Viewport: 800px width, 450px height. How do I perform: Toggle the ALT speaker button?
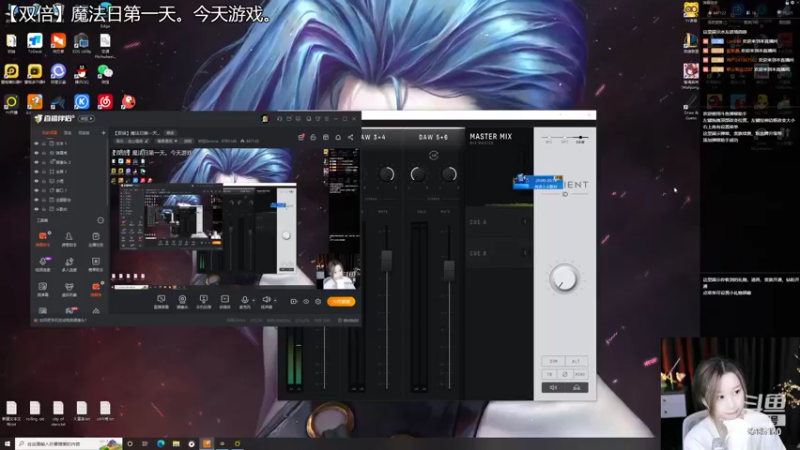576,361
